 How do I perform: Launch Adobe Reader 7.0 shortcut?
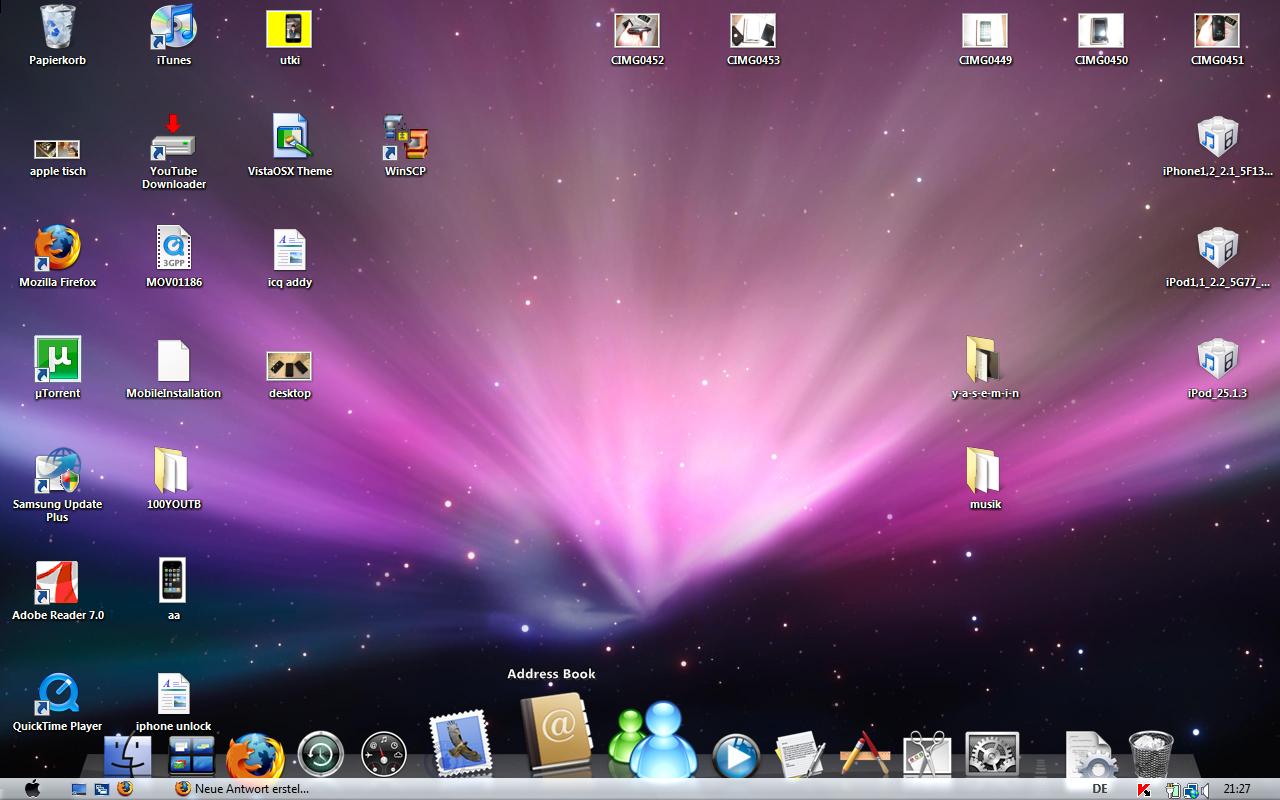(x=57, y=590)
